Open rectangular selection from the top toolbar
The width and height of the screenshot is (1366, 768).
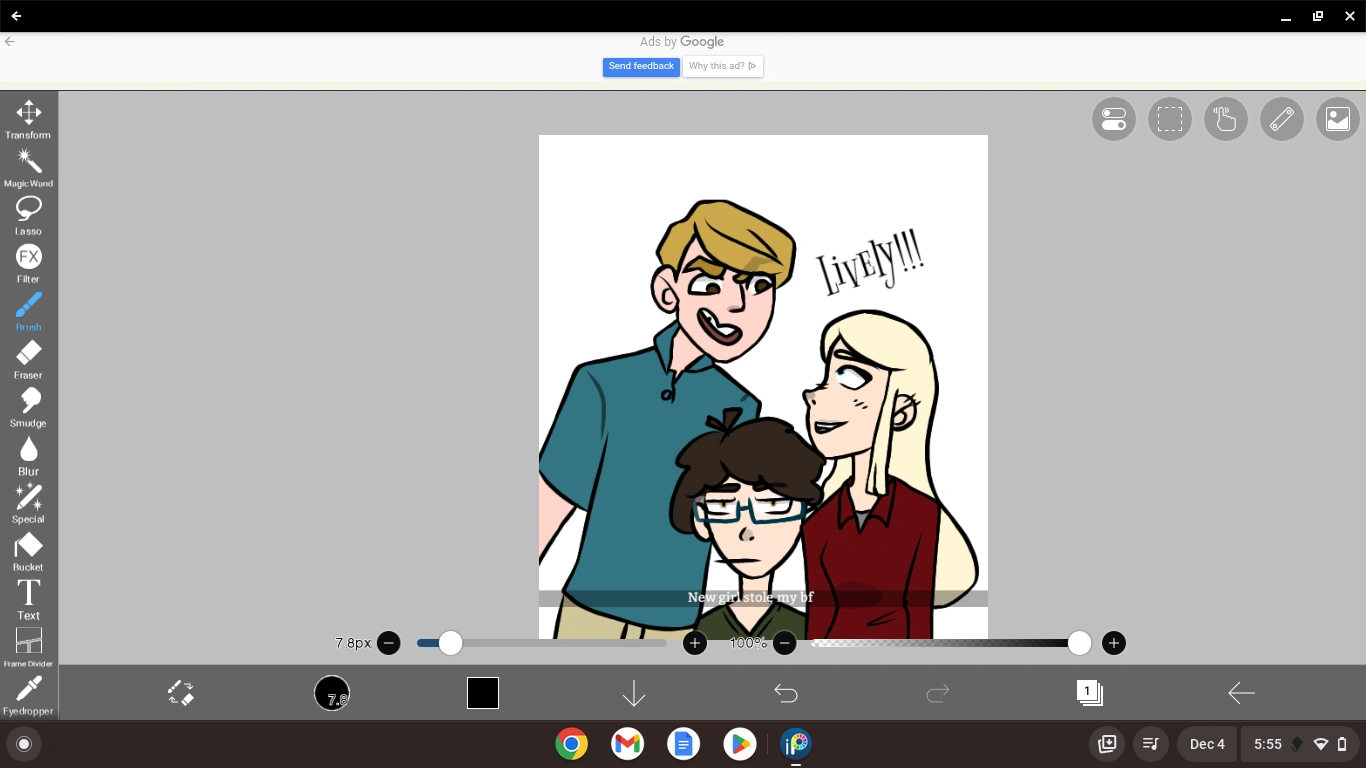click(1169, 119)
